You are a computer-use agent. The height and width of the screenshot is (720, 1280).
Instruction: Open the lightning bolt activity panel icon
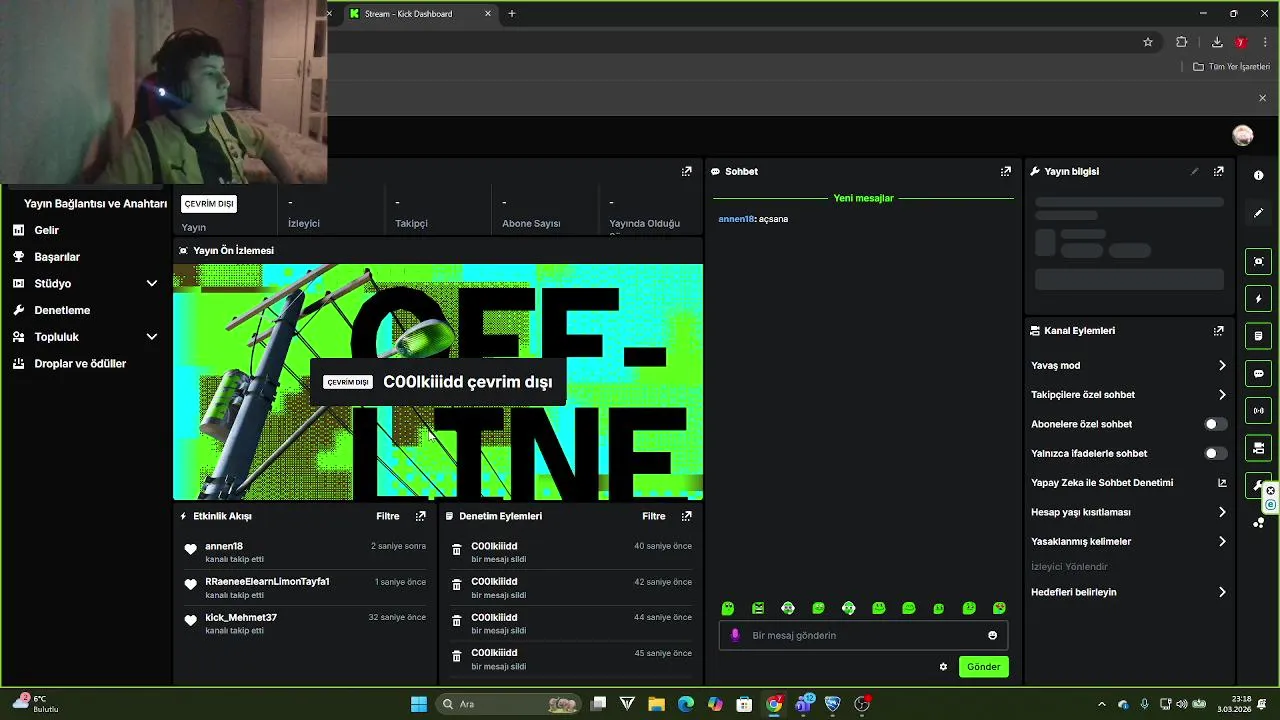(1258, 299)
